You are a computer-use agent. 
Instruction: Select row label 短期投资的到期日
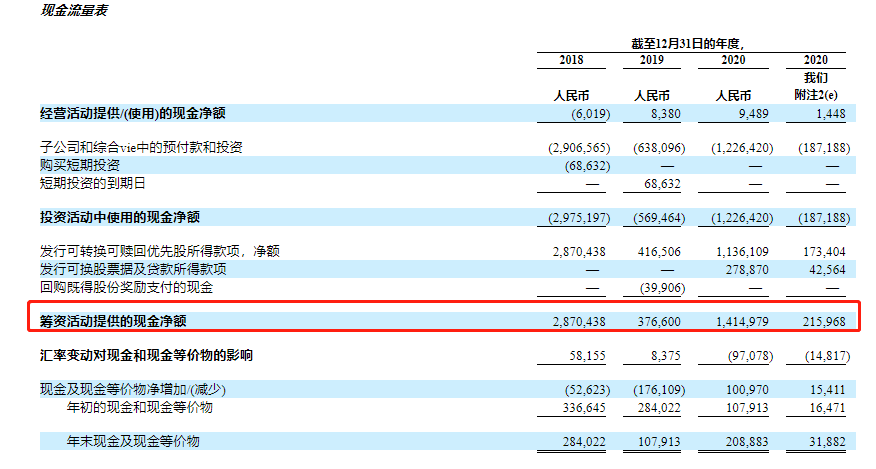click(93, 183)
